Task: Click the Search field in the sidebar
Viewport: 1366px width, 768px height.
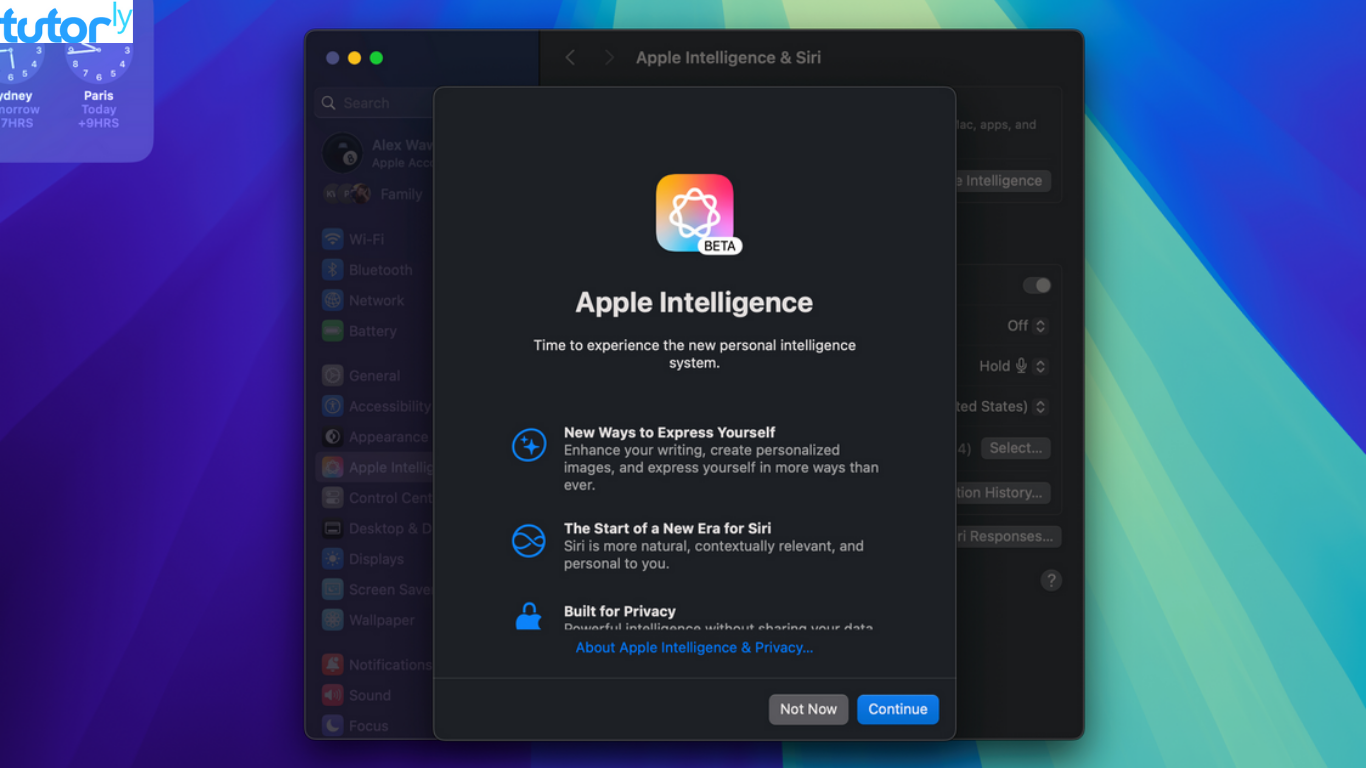Action: coord(373,103)
